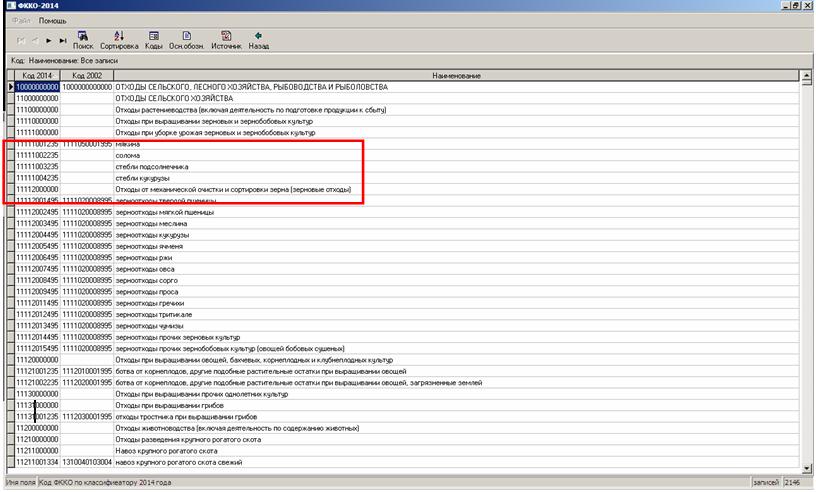Go to the next record arrow
Viewport: 816px width, 492px height.
tap(49, 40)
